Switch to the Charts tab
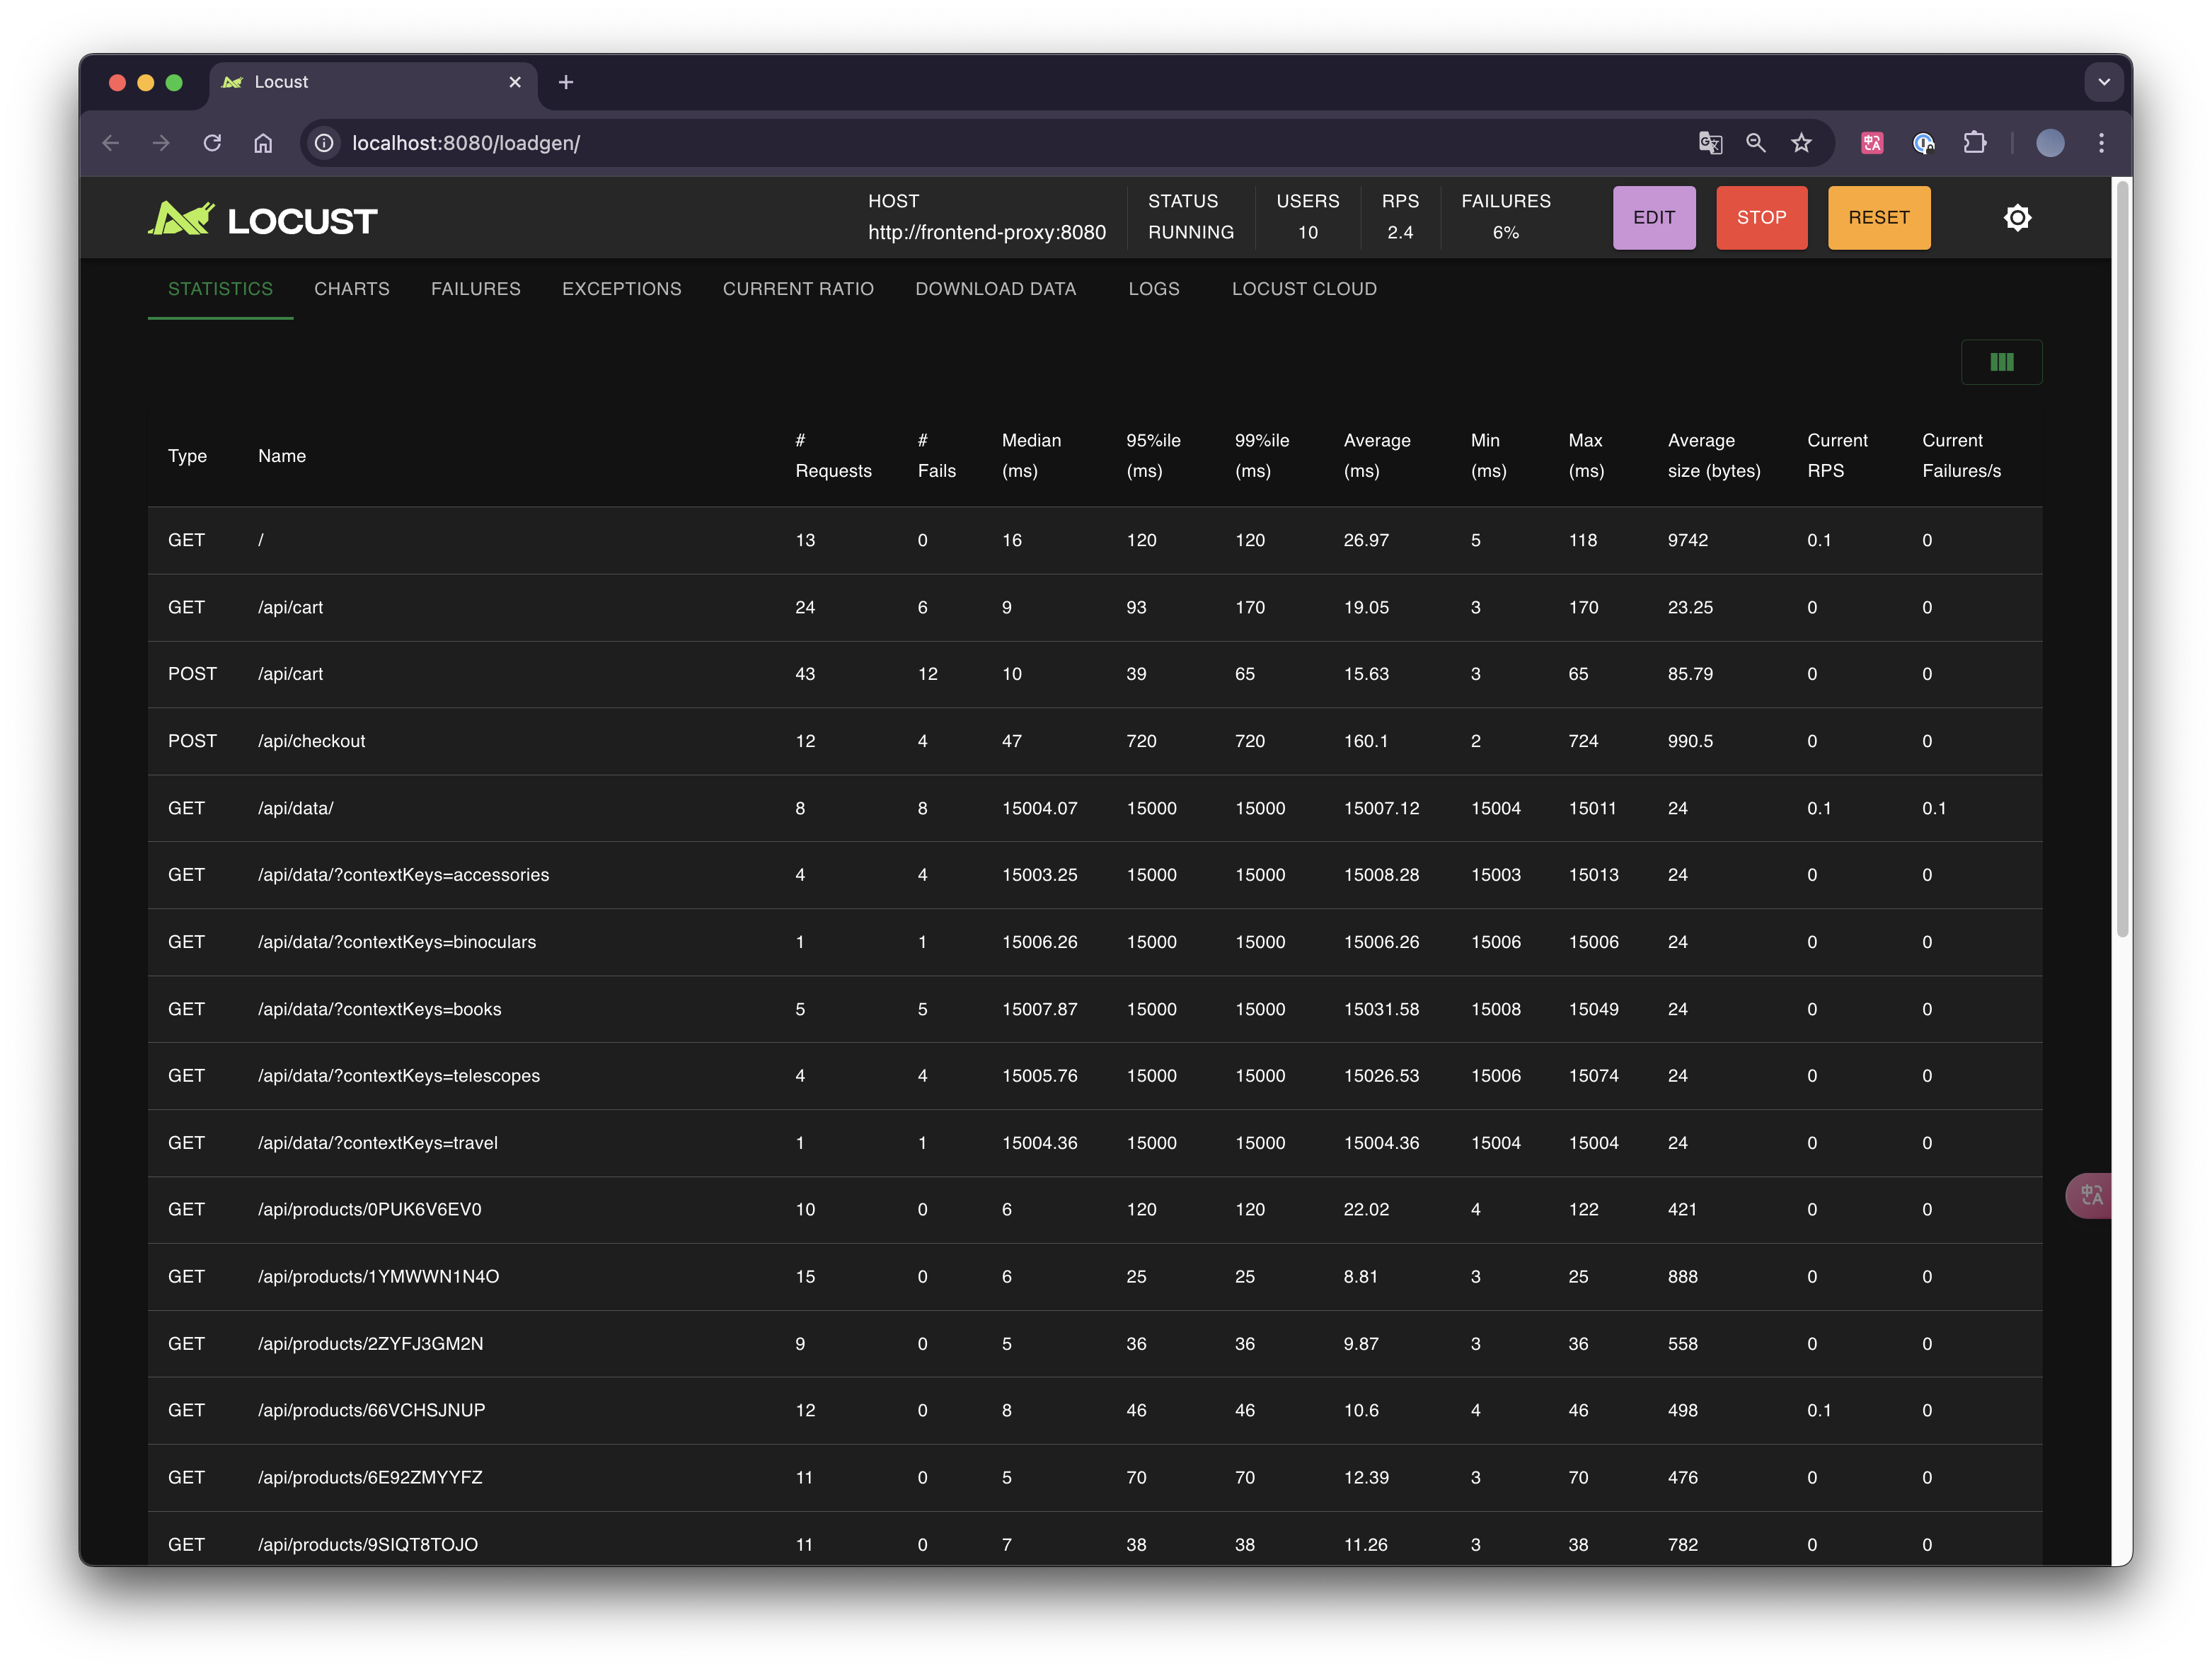This screenshot has width=2212, height=1671. 352,289
